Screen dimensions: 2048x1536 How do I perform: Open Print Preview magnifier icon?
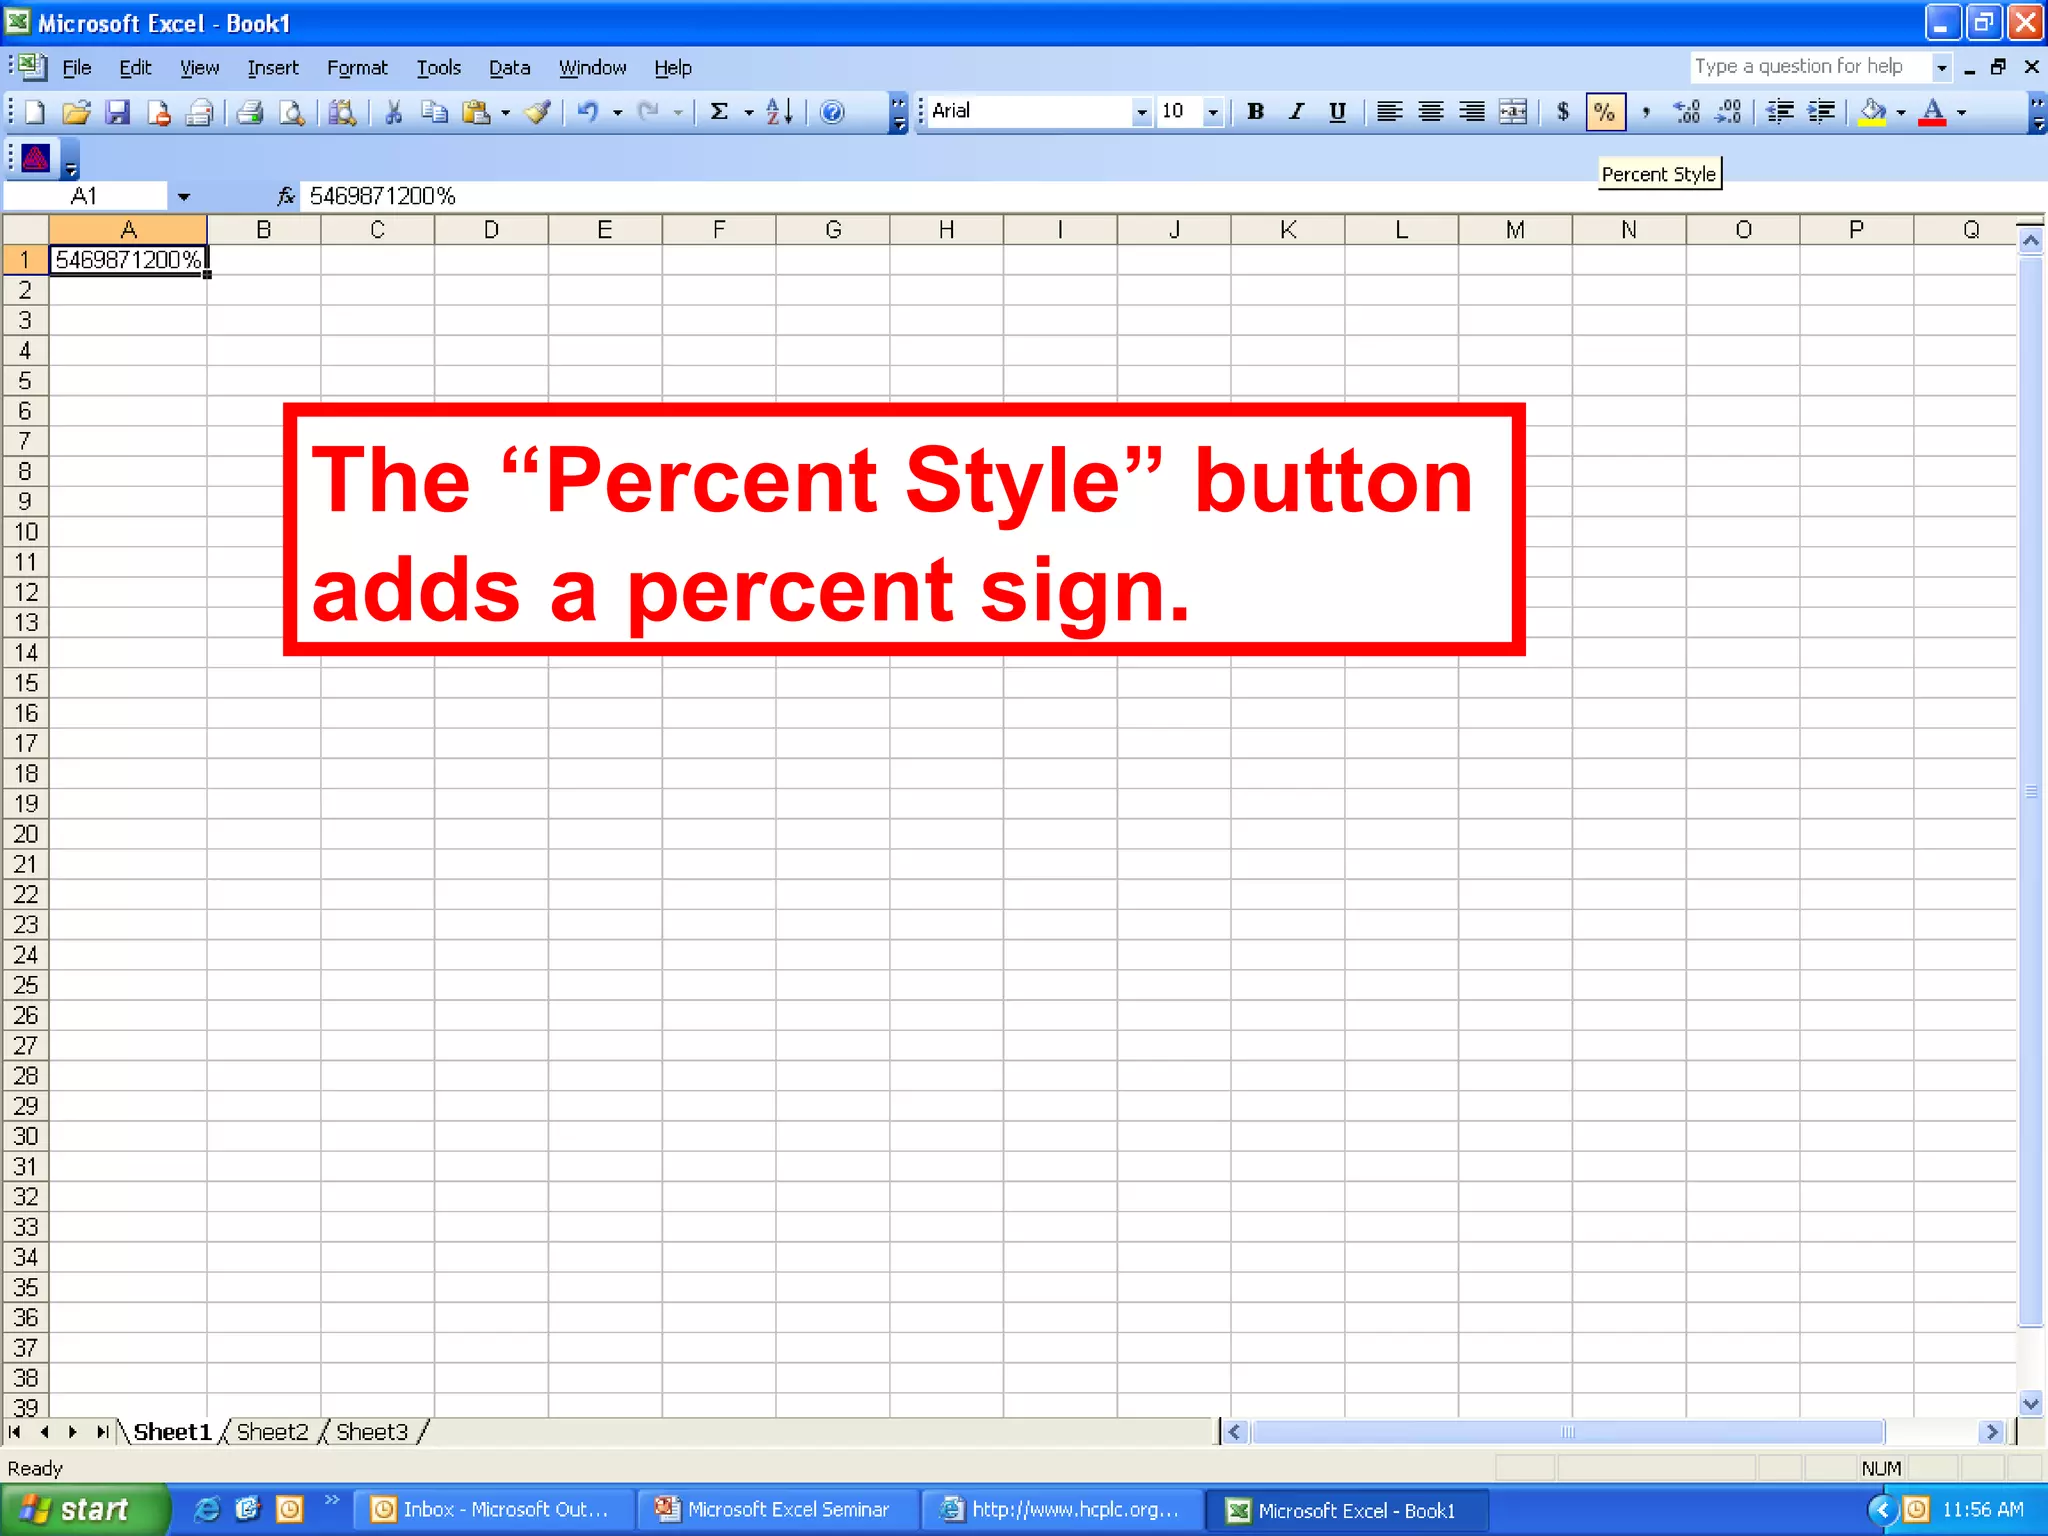291,112
